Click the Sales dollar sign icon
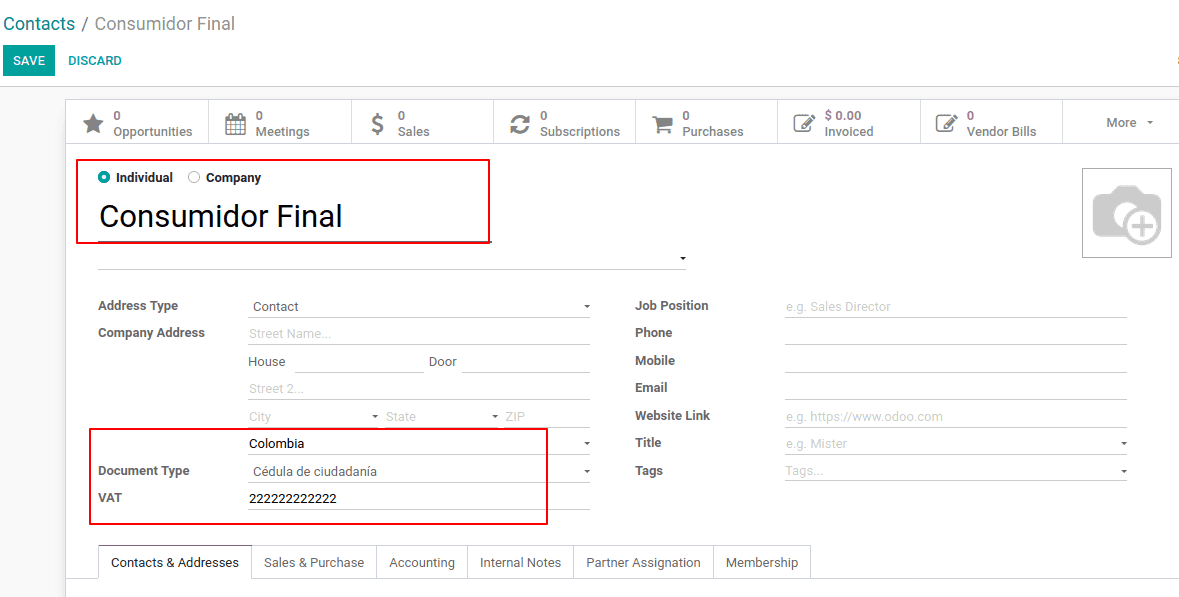The image size is (1179, 597). pyautogui.click(x=378, y=123)
